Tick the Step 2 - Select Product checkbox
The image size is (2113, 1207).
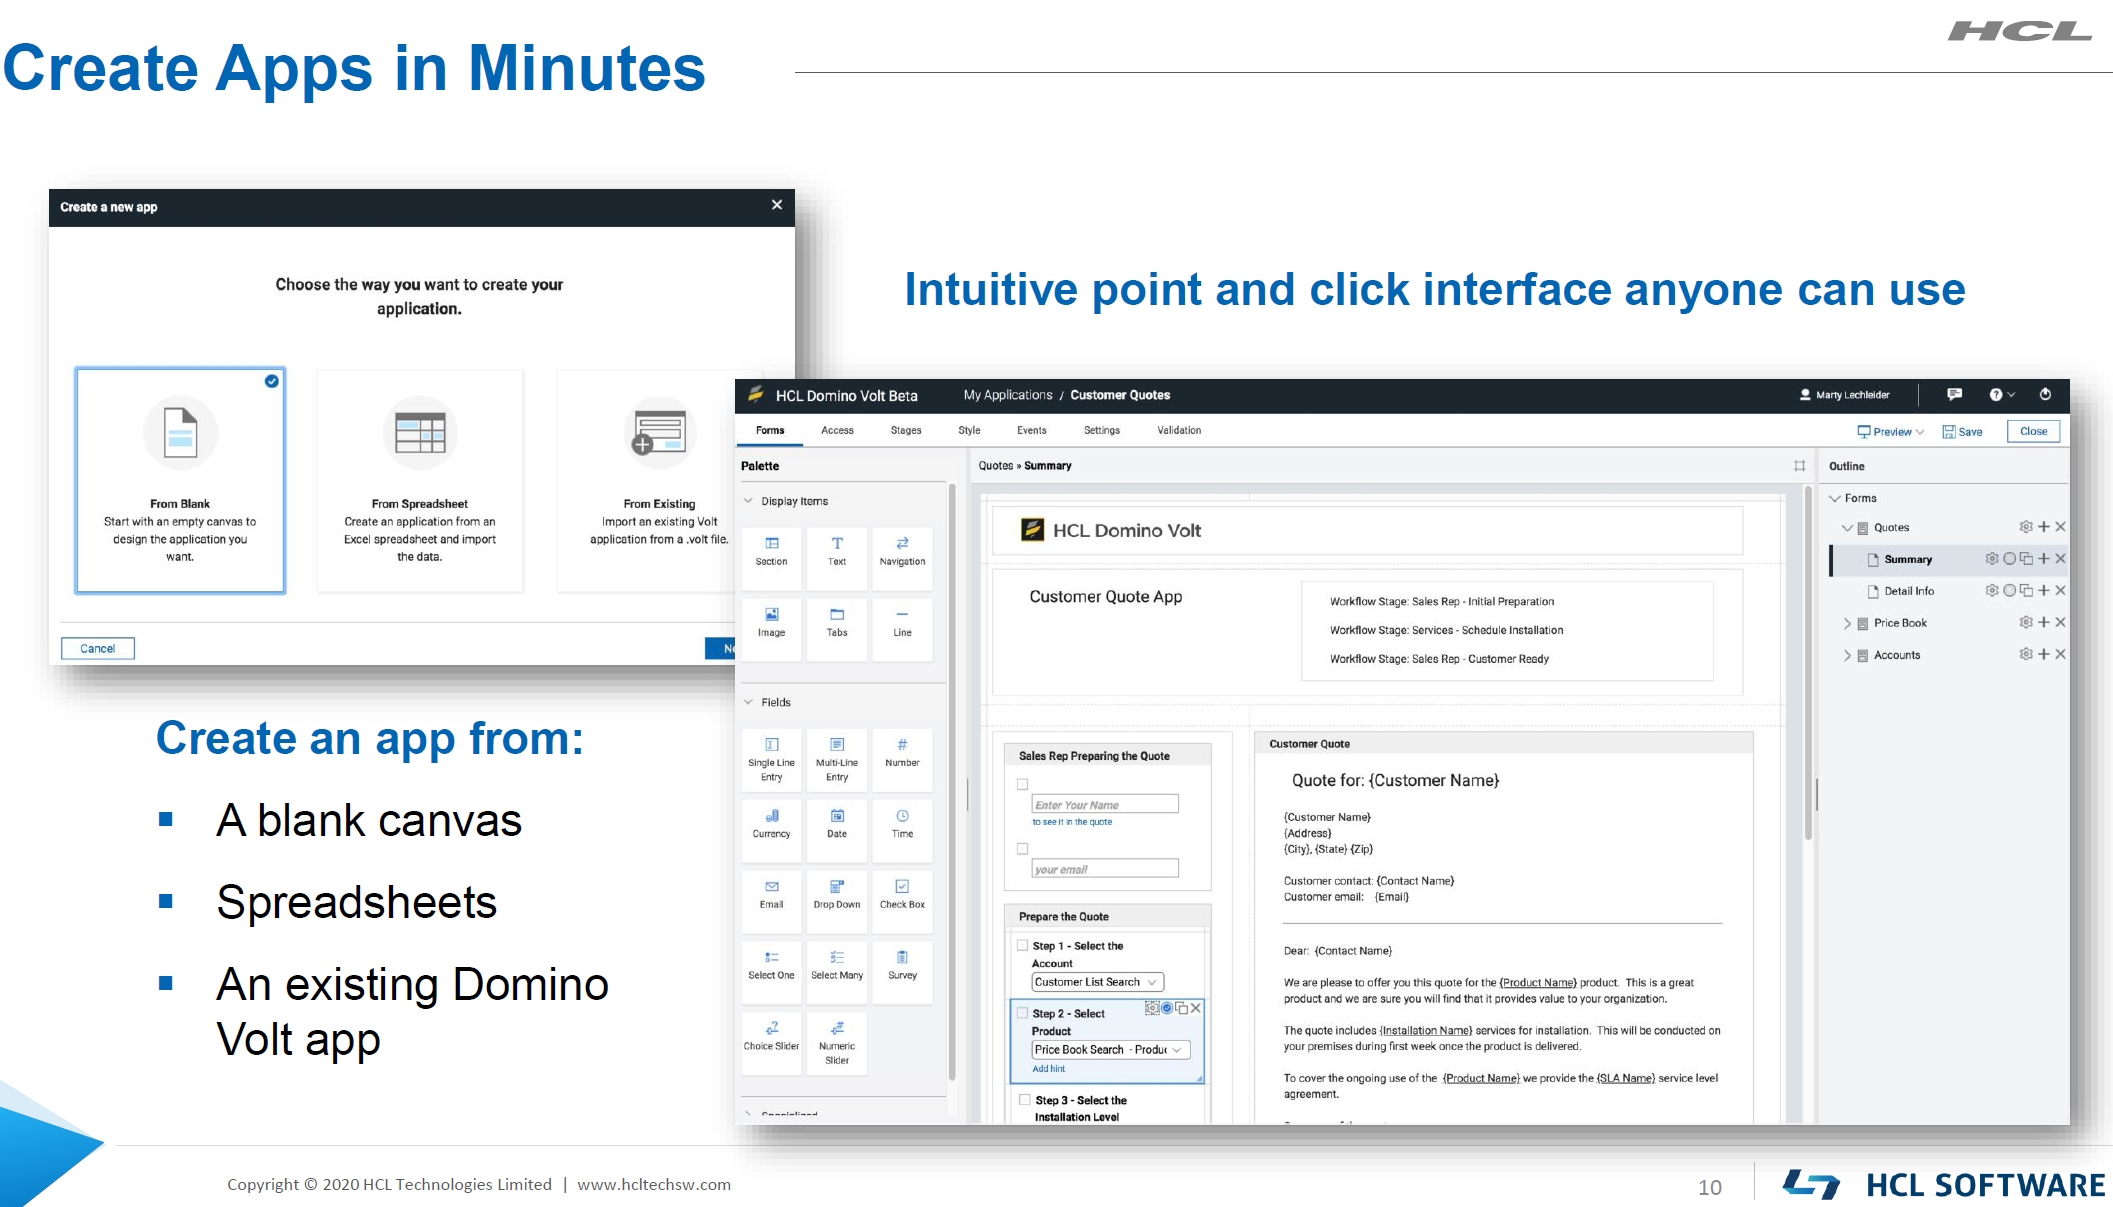[1022, 1013]
